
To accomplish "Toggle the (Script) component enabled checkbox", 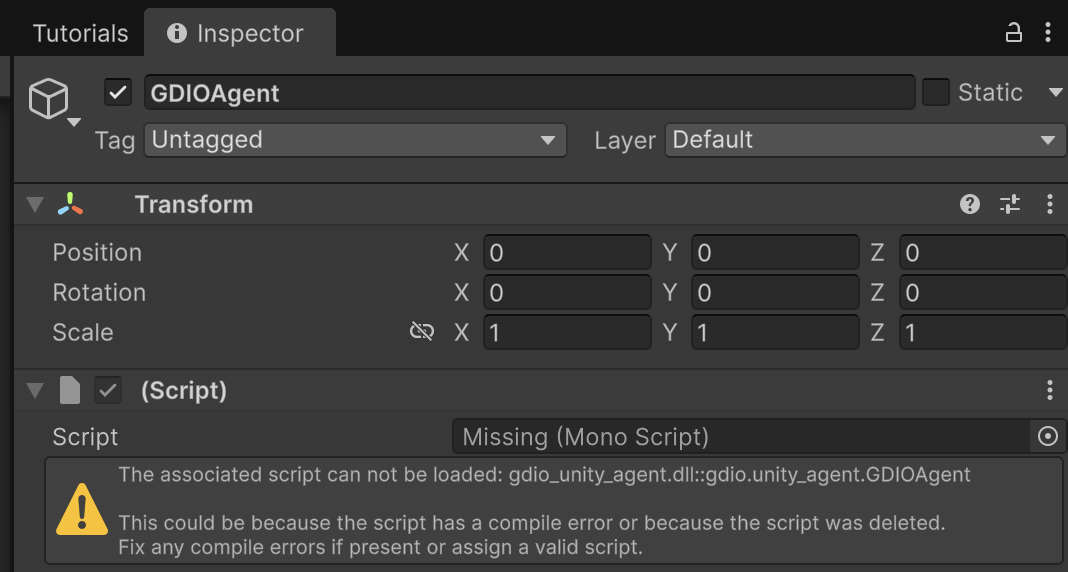I will (x=108, y=390).
